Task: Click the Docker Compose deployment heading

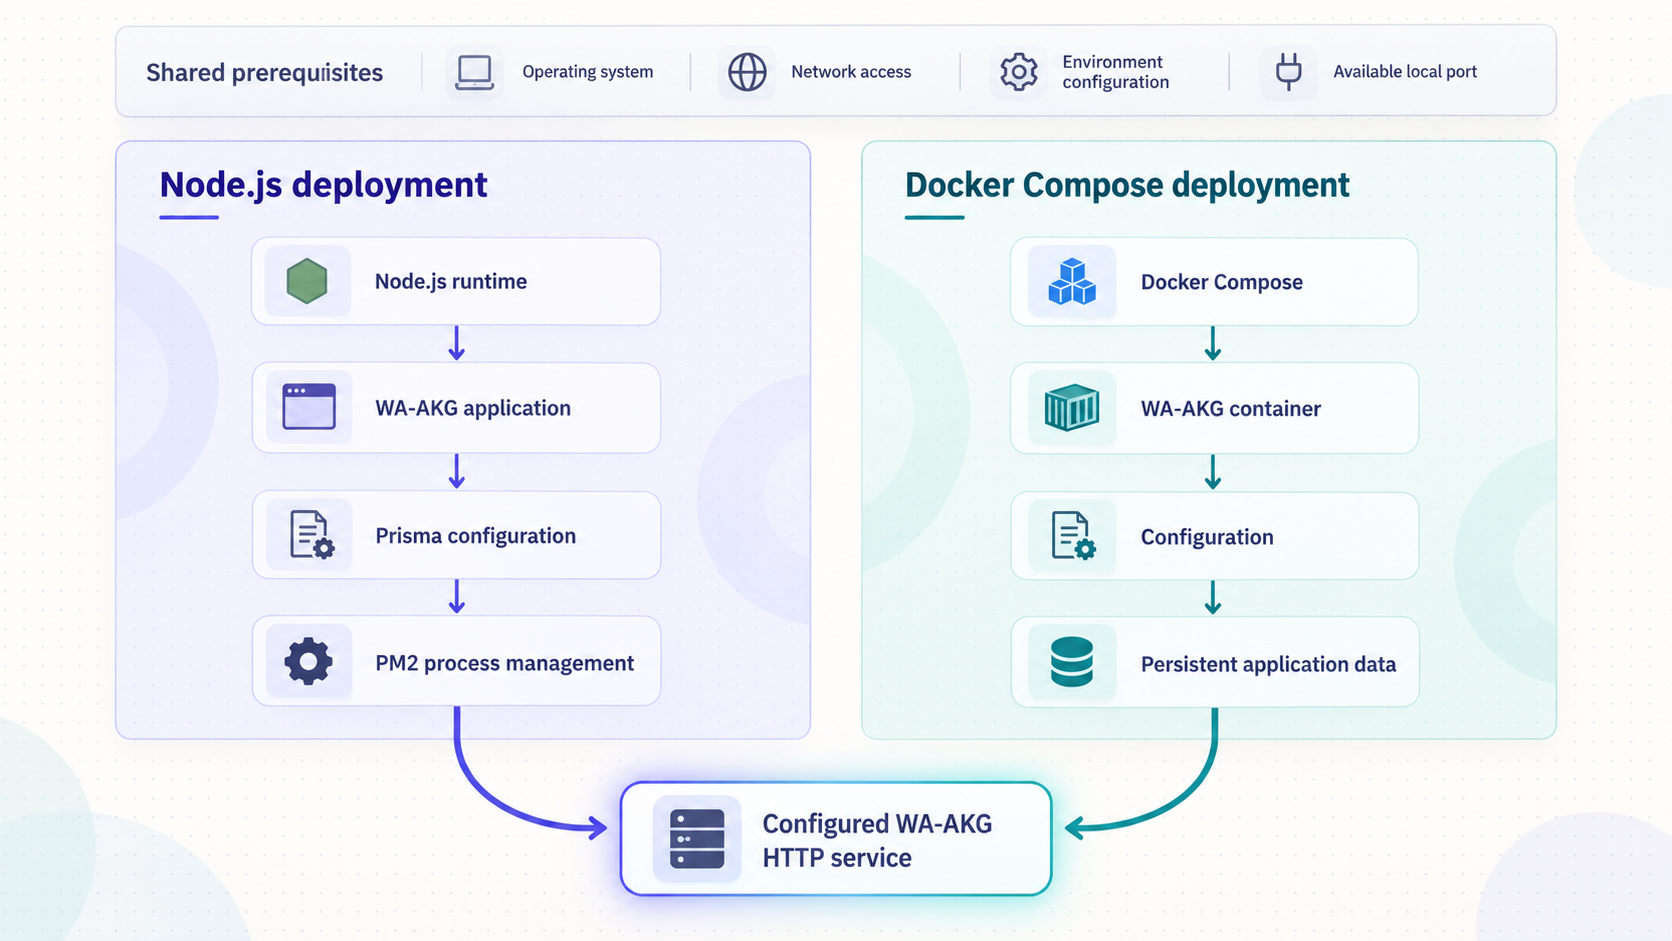Action: coord(1127,185)
